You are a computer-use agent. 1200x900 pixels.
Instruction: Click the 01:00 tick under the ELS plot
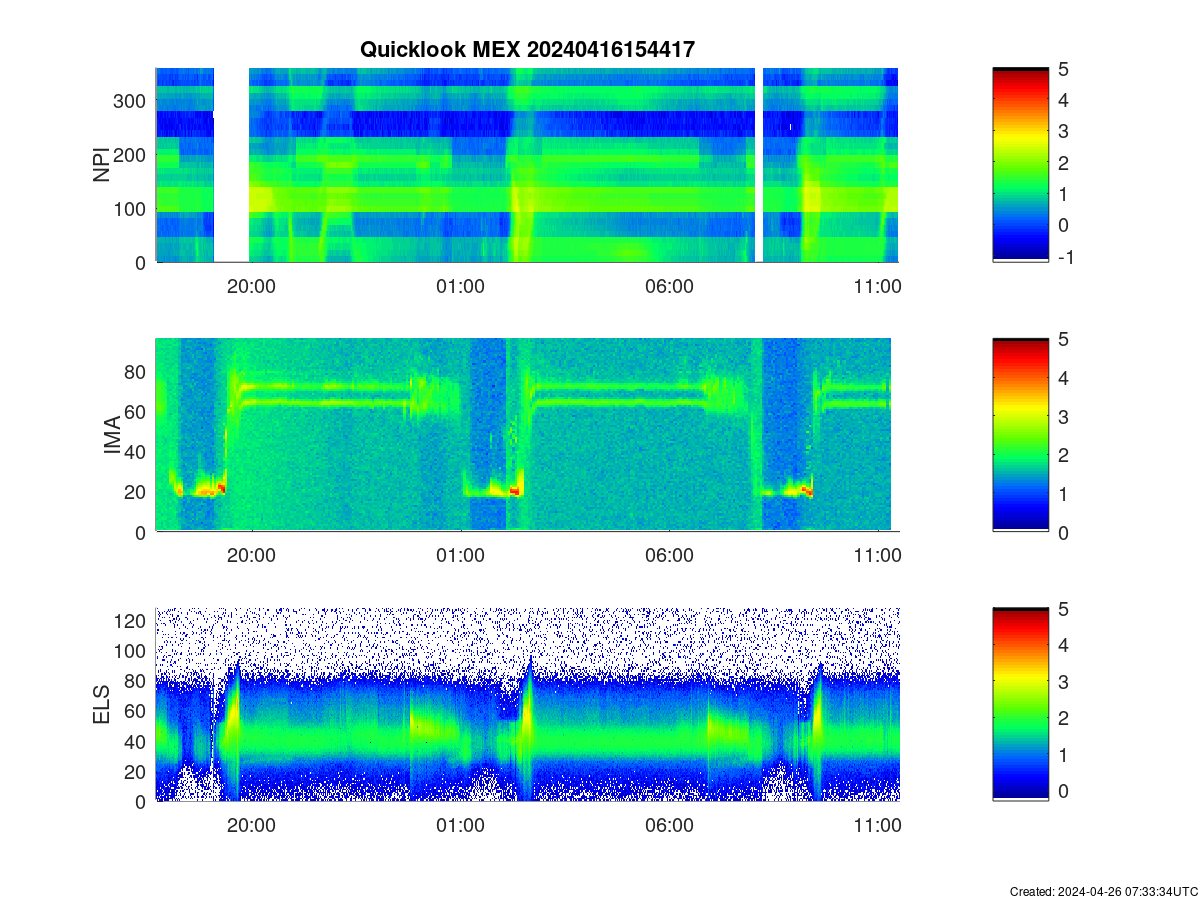coord(460,825)
